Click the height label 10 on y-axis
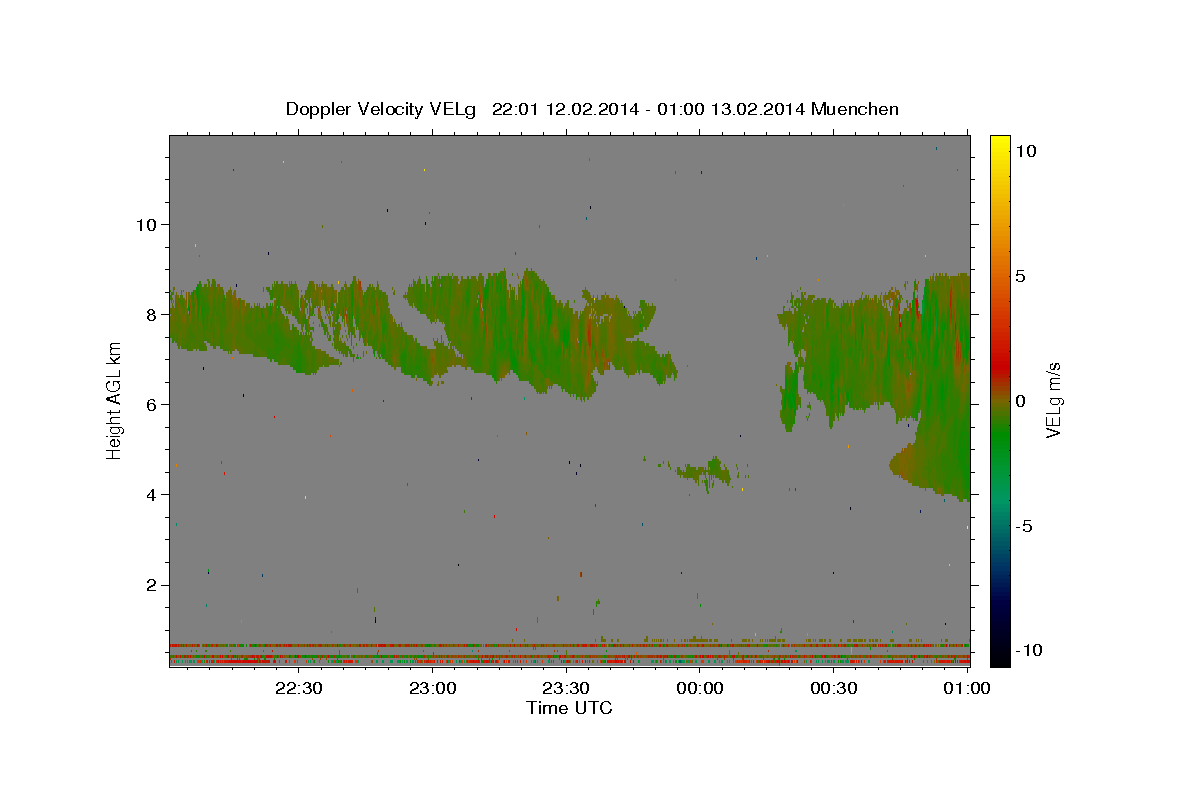 click(145, 224)
